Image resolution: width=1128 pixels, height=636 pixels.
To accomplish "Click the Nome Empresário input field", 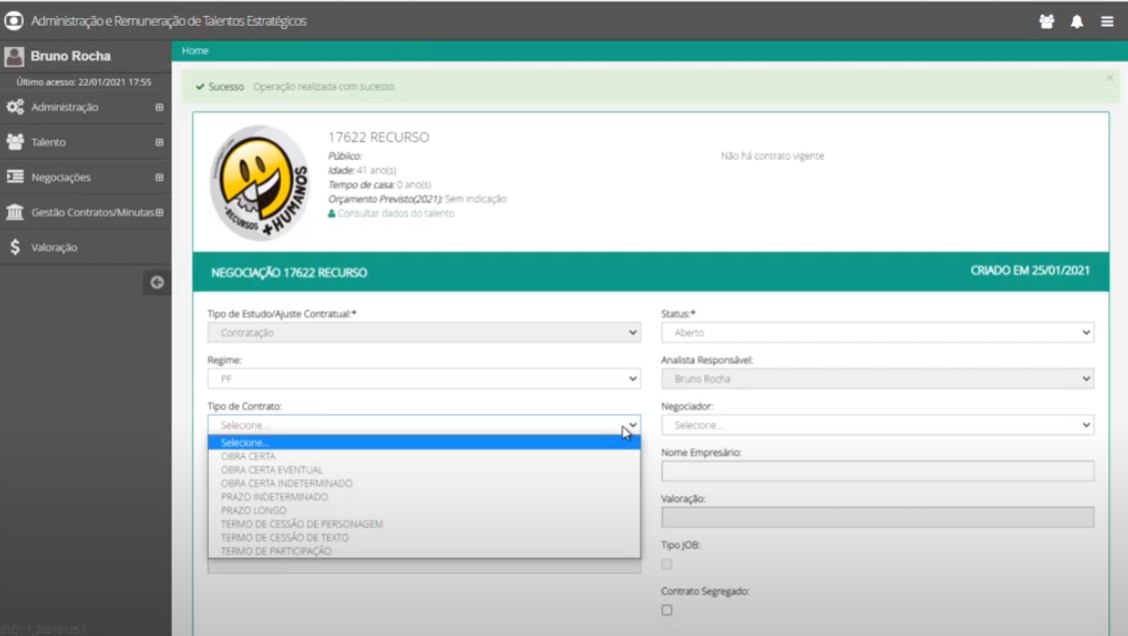I will click(878, 471).
